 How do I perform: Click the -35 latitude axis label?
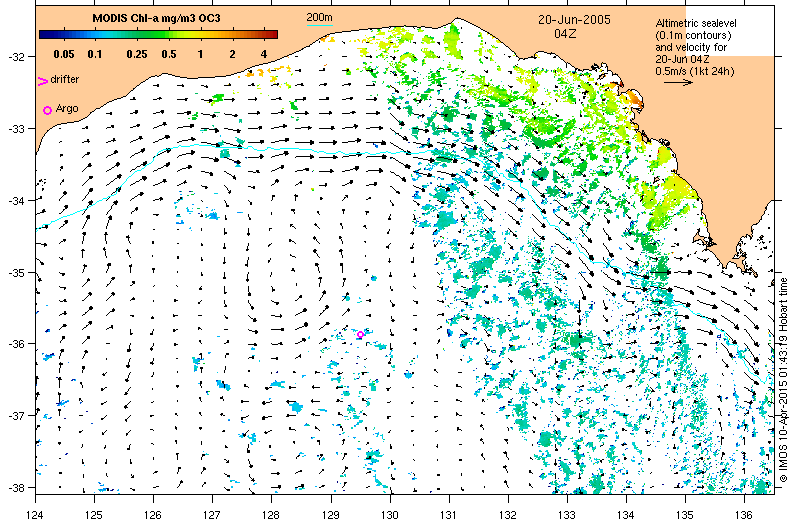coord(15,273)
